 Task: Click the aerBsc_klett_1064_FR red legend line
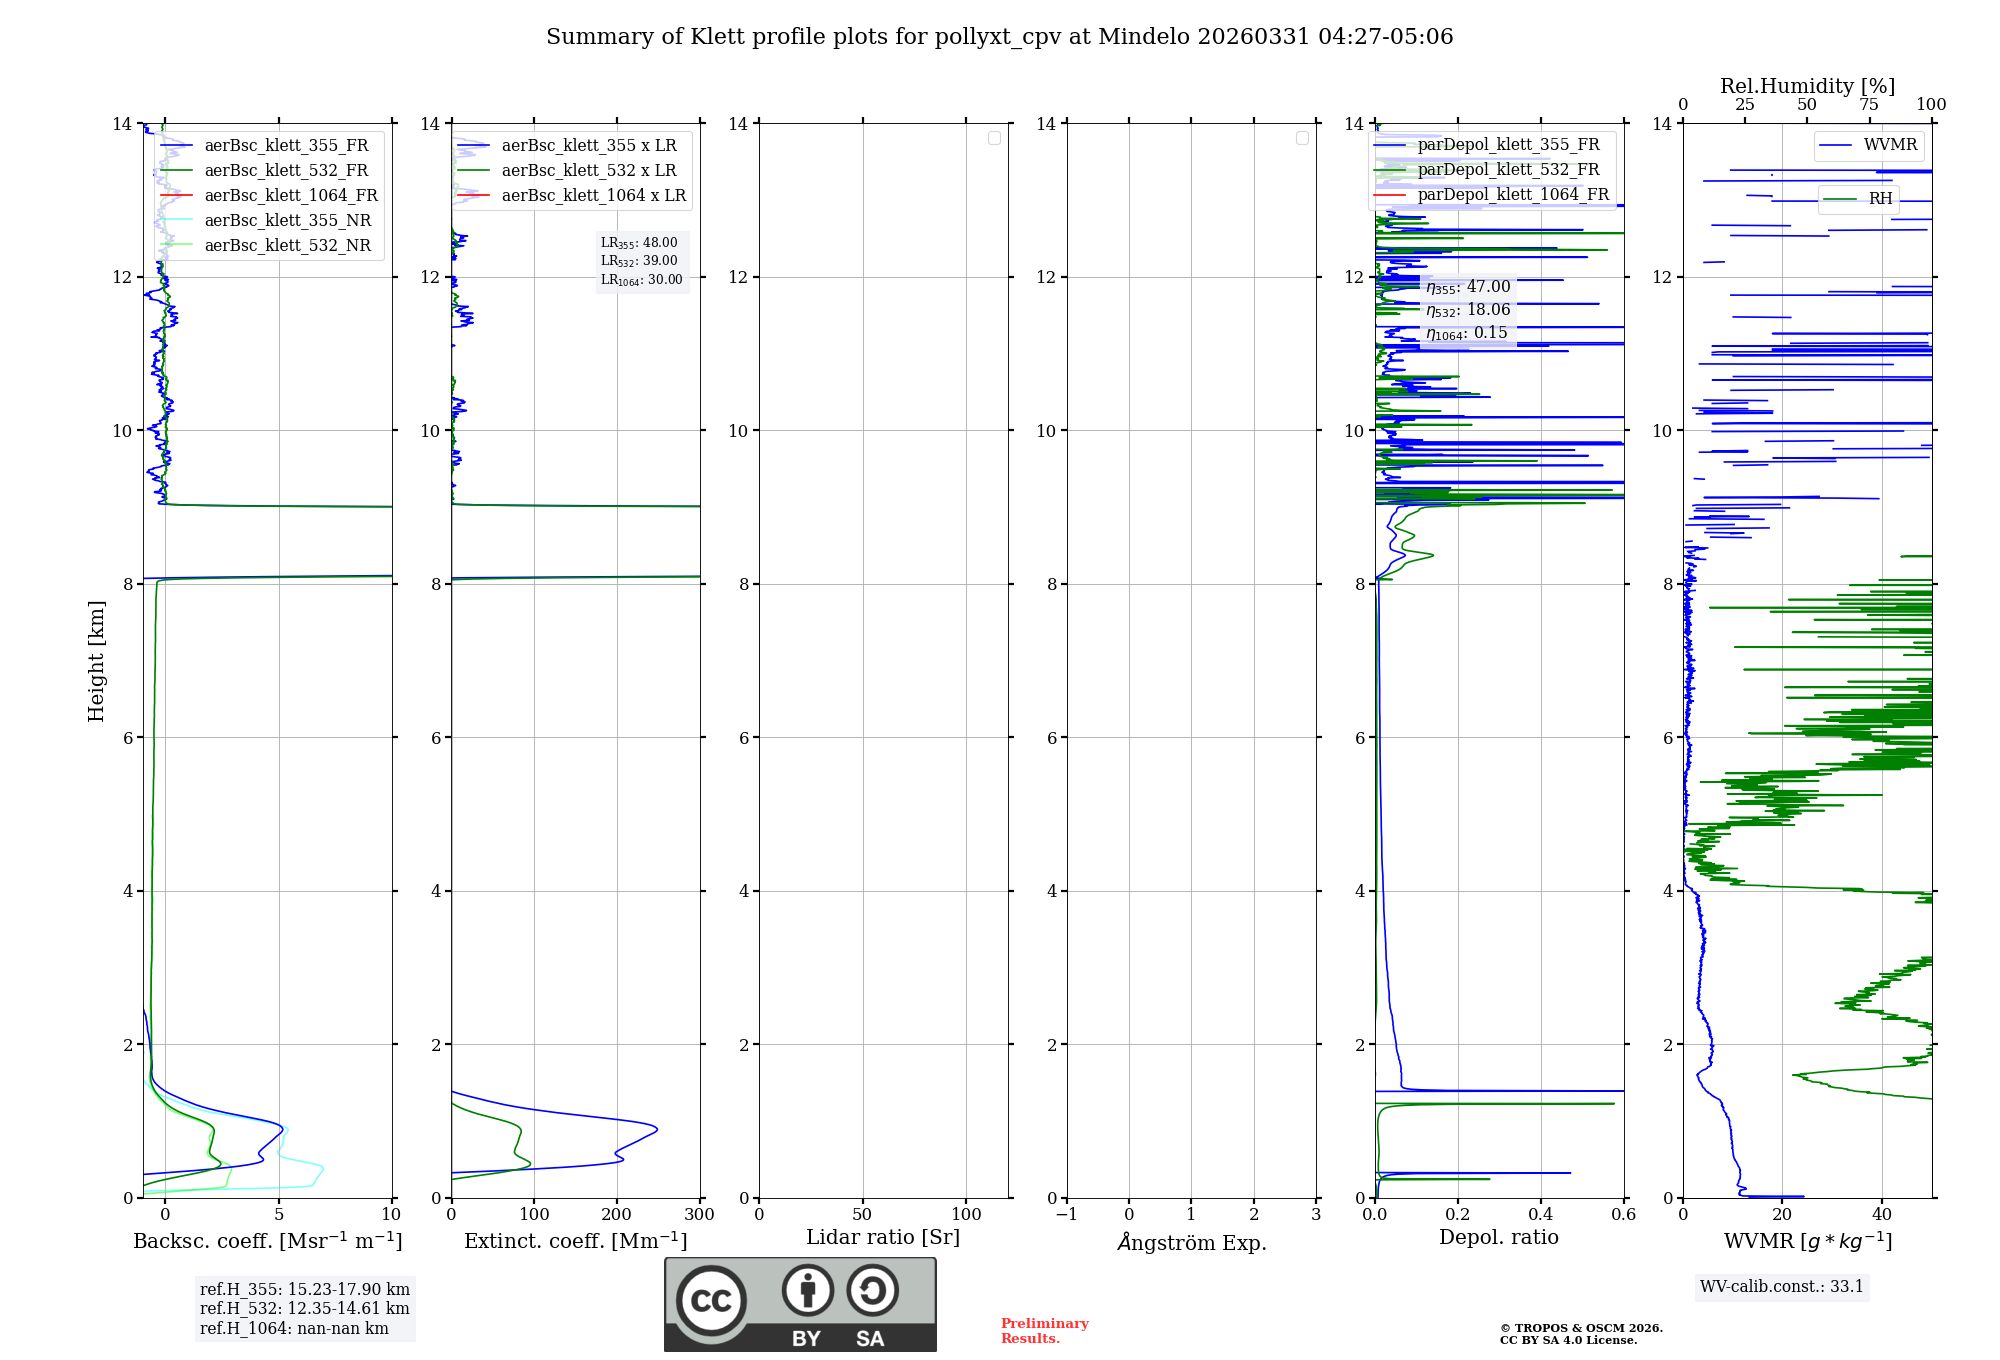(177, 196)
